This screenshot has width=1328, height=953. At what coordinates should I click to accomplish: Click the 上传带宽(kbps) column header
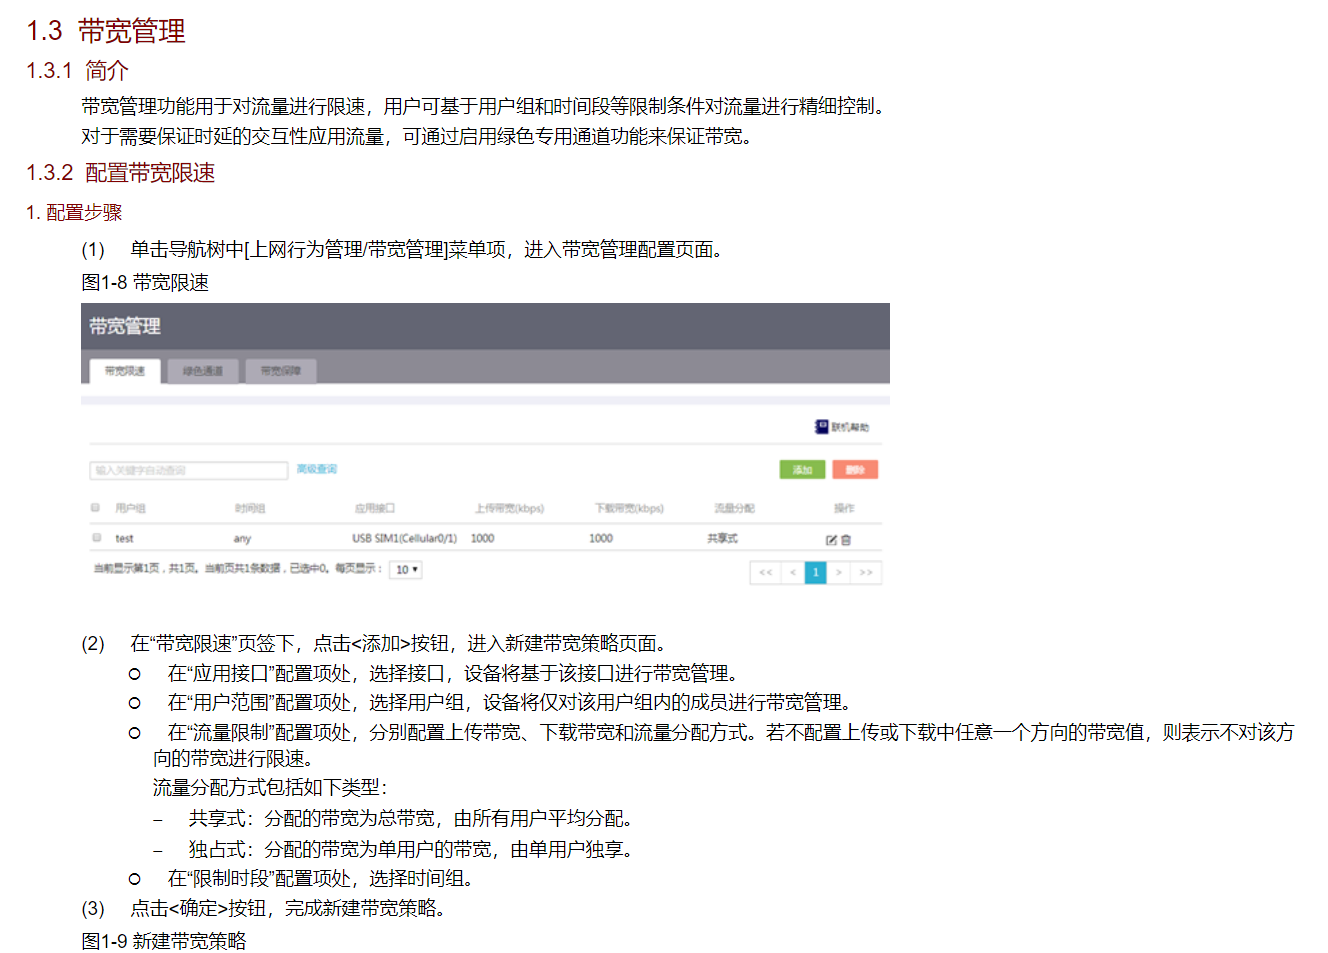click(510, 508)
